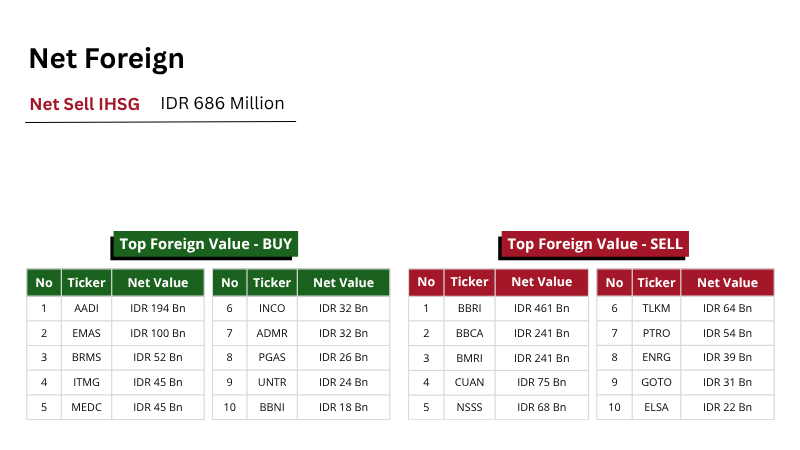The image size is (800, 450).
Task: Click the CUAN ticker cell
Action: tap(469, 382)
